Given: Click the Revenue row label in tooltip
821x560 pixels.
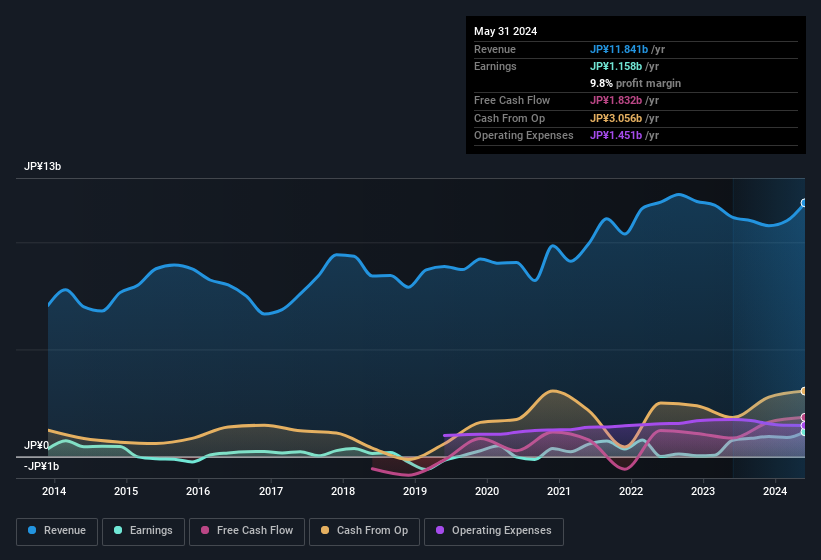Looking at the screenshot, I should 495,49.
